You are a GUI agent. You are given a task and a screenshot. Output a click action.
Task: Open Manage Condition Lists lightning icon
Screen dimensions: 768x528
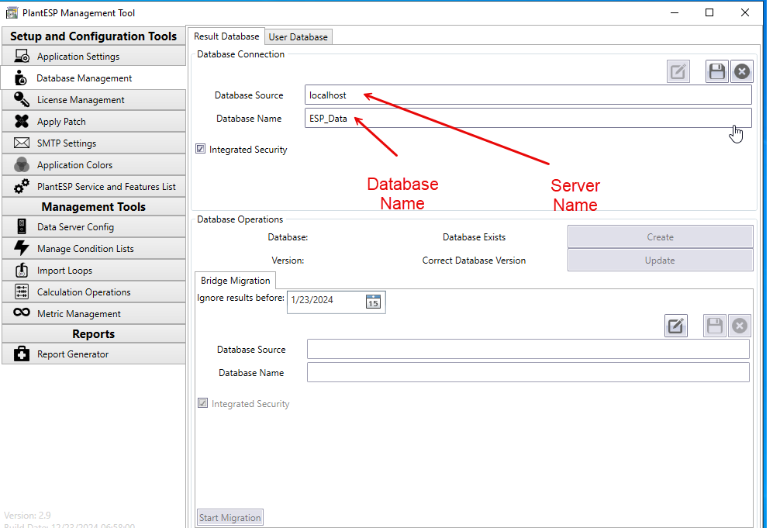pyautogui.click(x=22, y=248)
